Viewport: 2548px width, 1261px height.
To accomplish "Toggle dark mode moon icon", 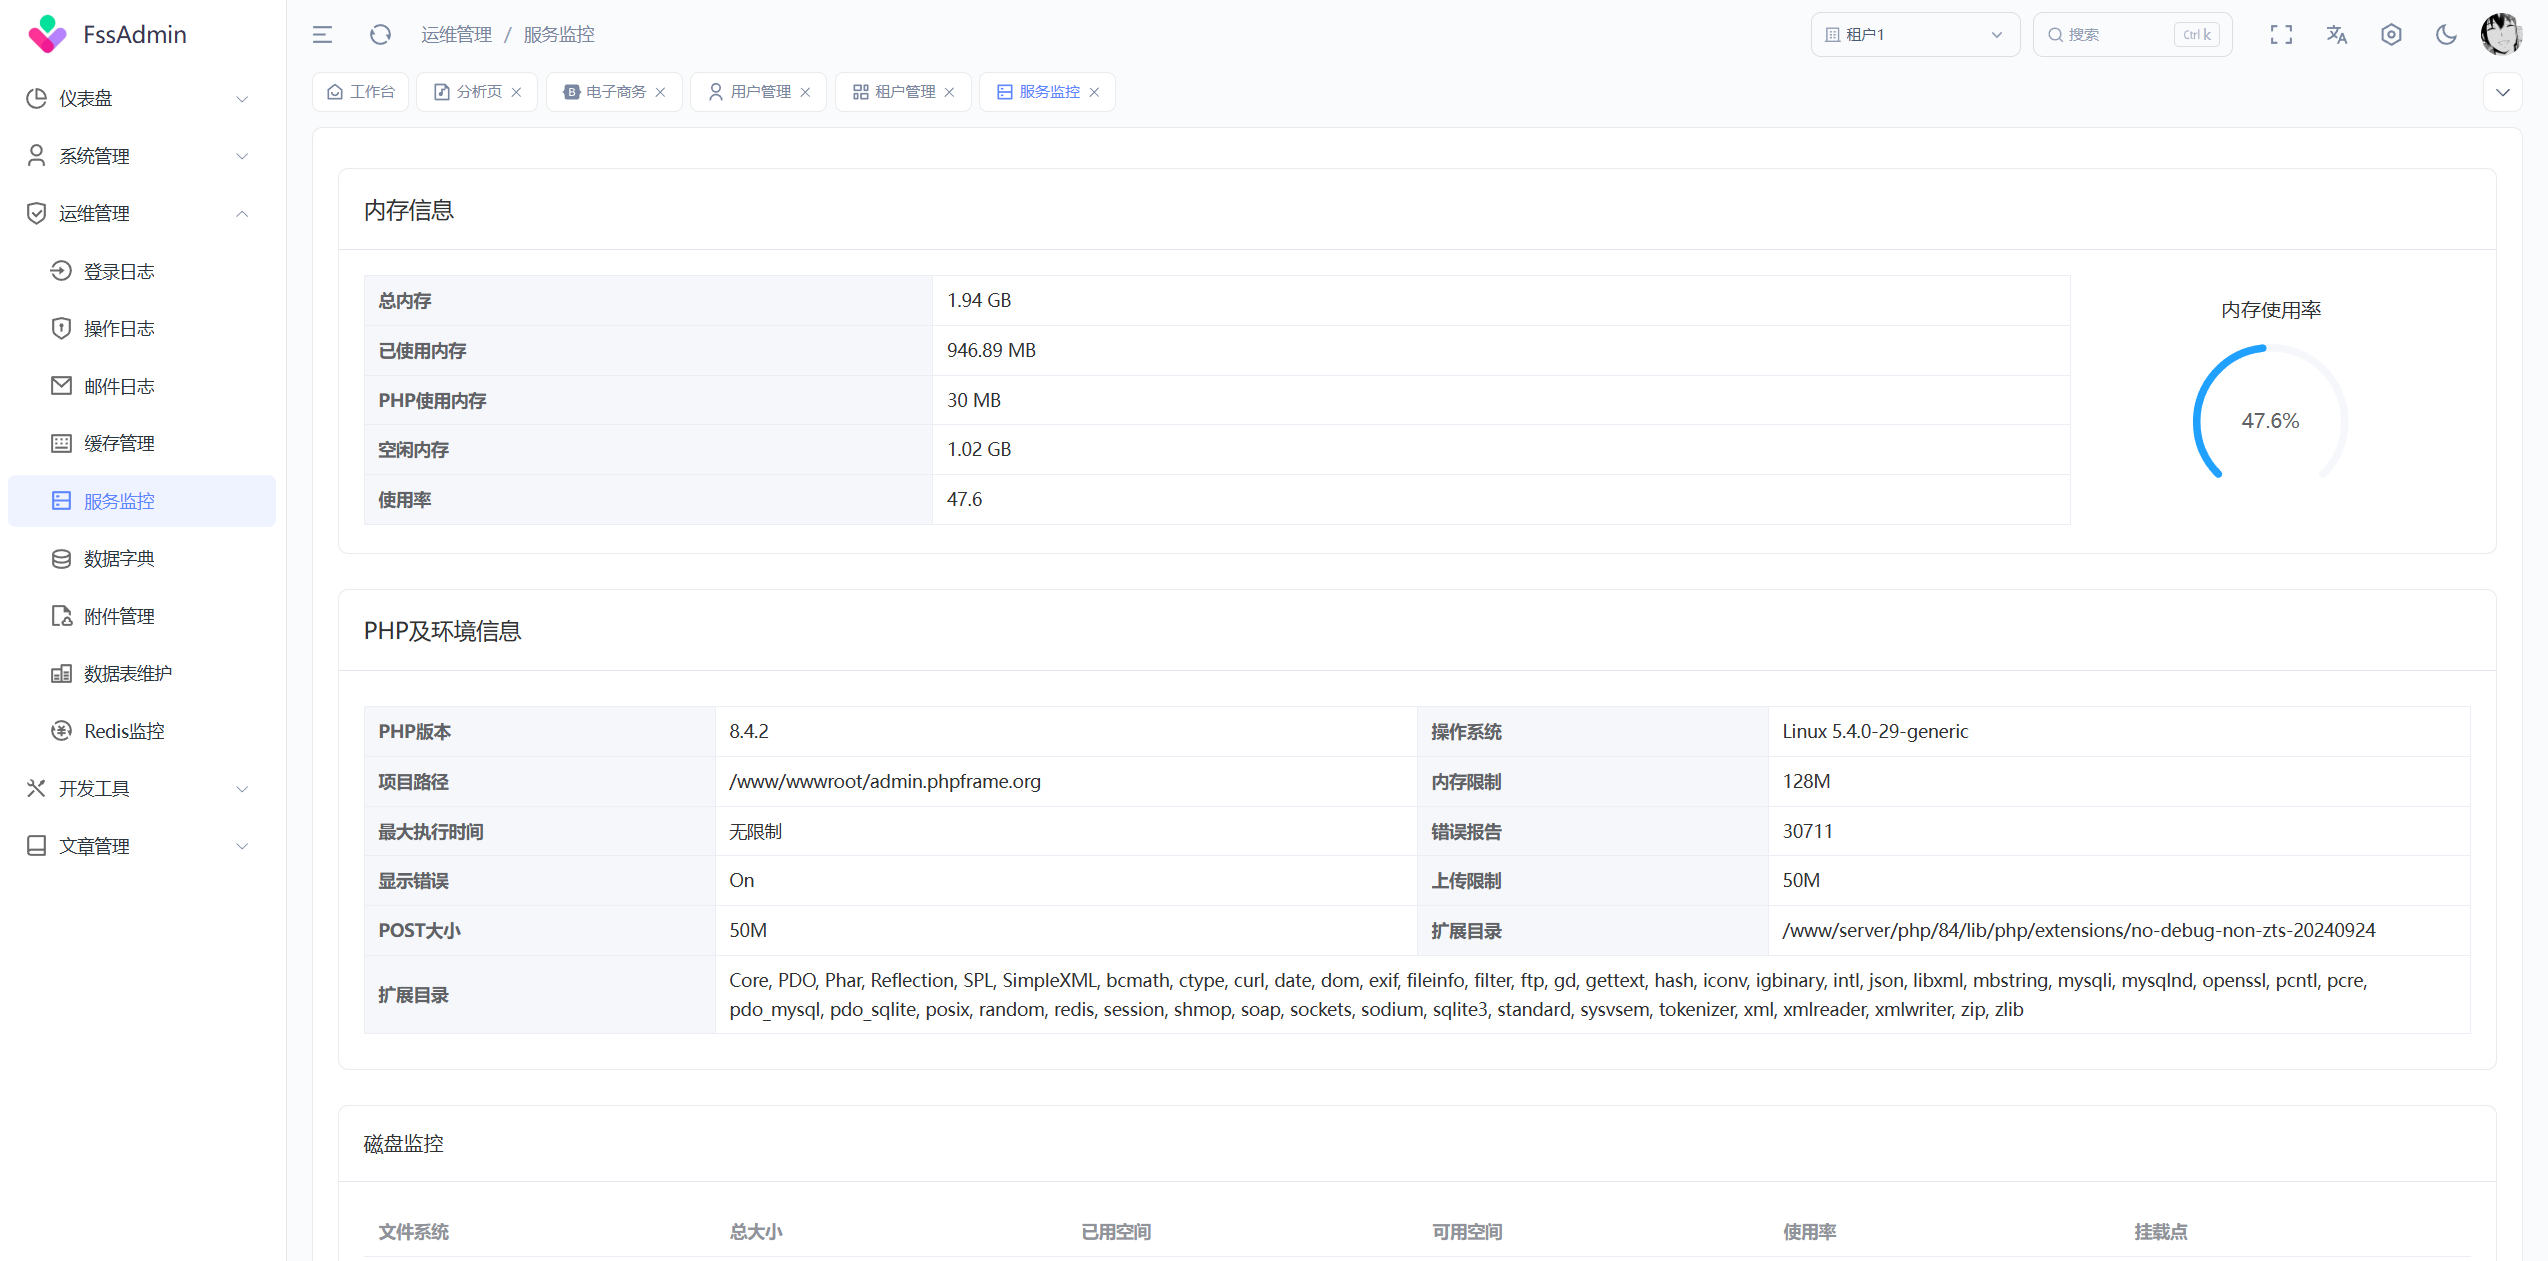I will 2446,35.
